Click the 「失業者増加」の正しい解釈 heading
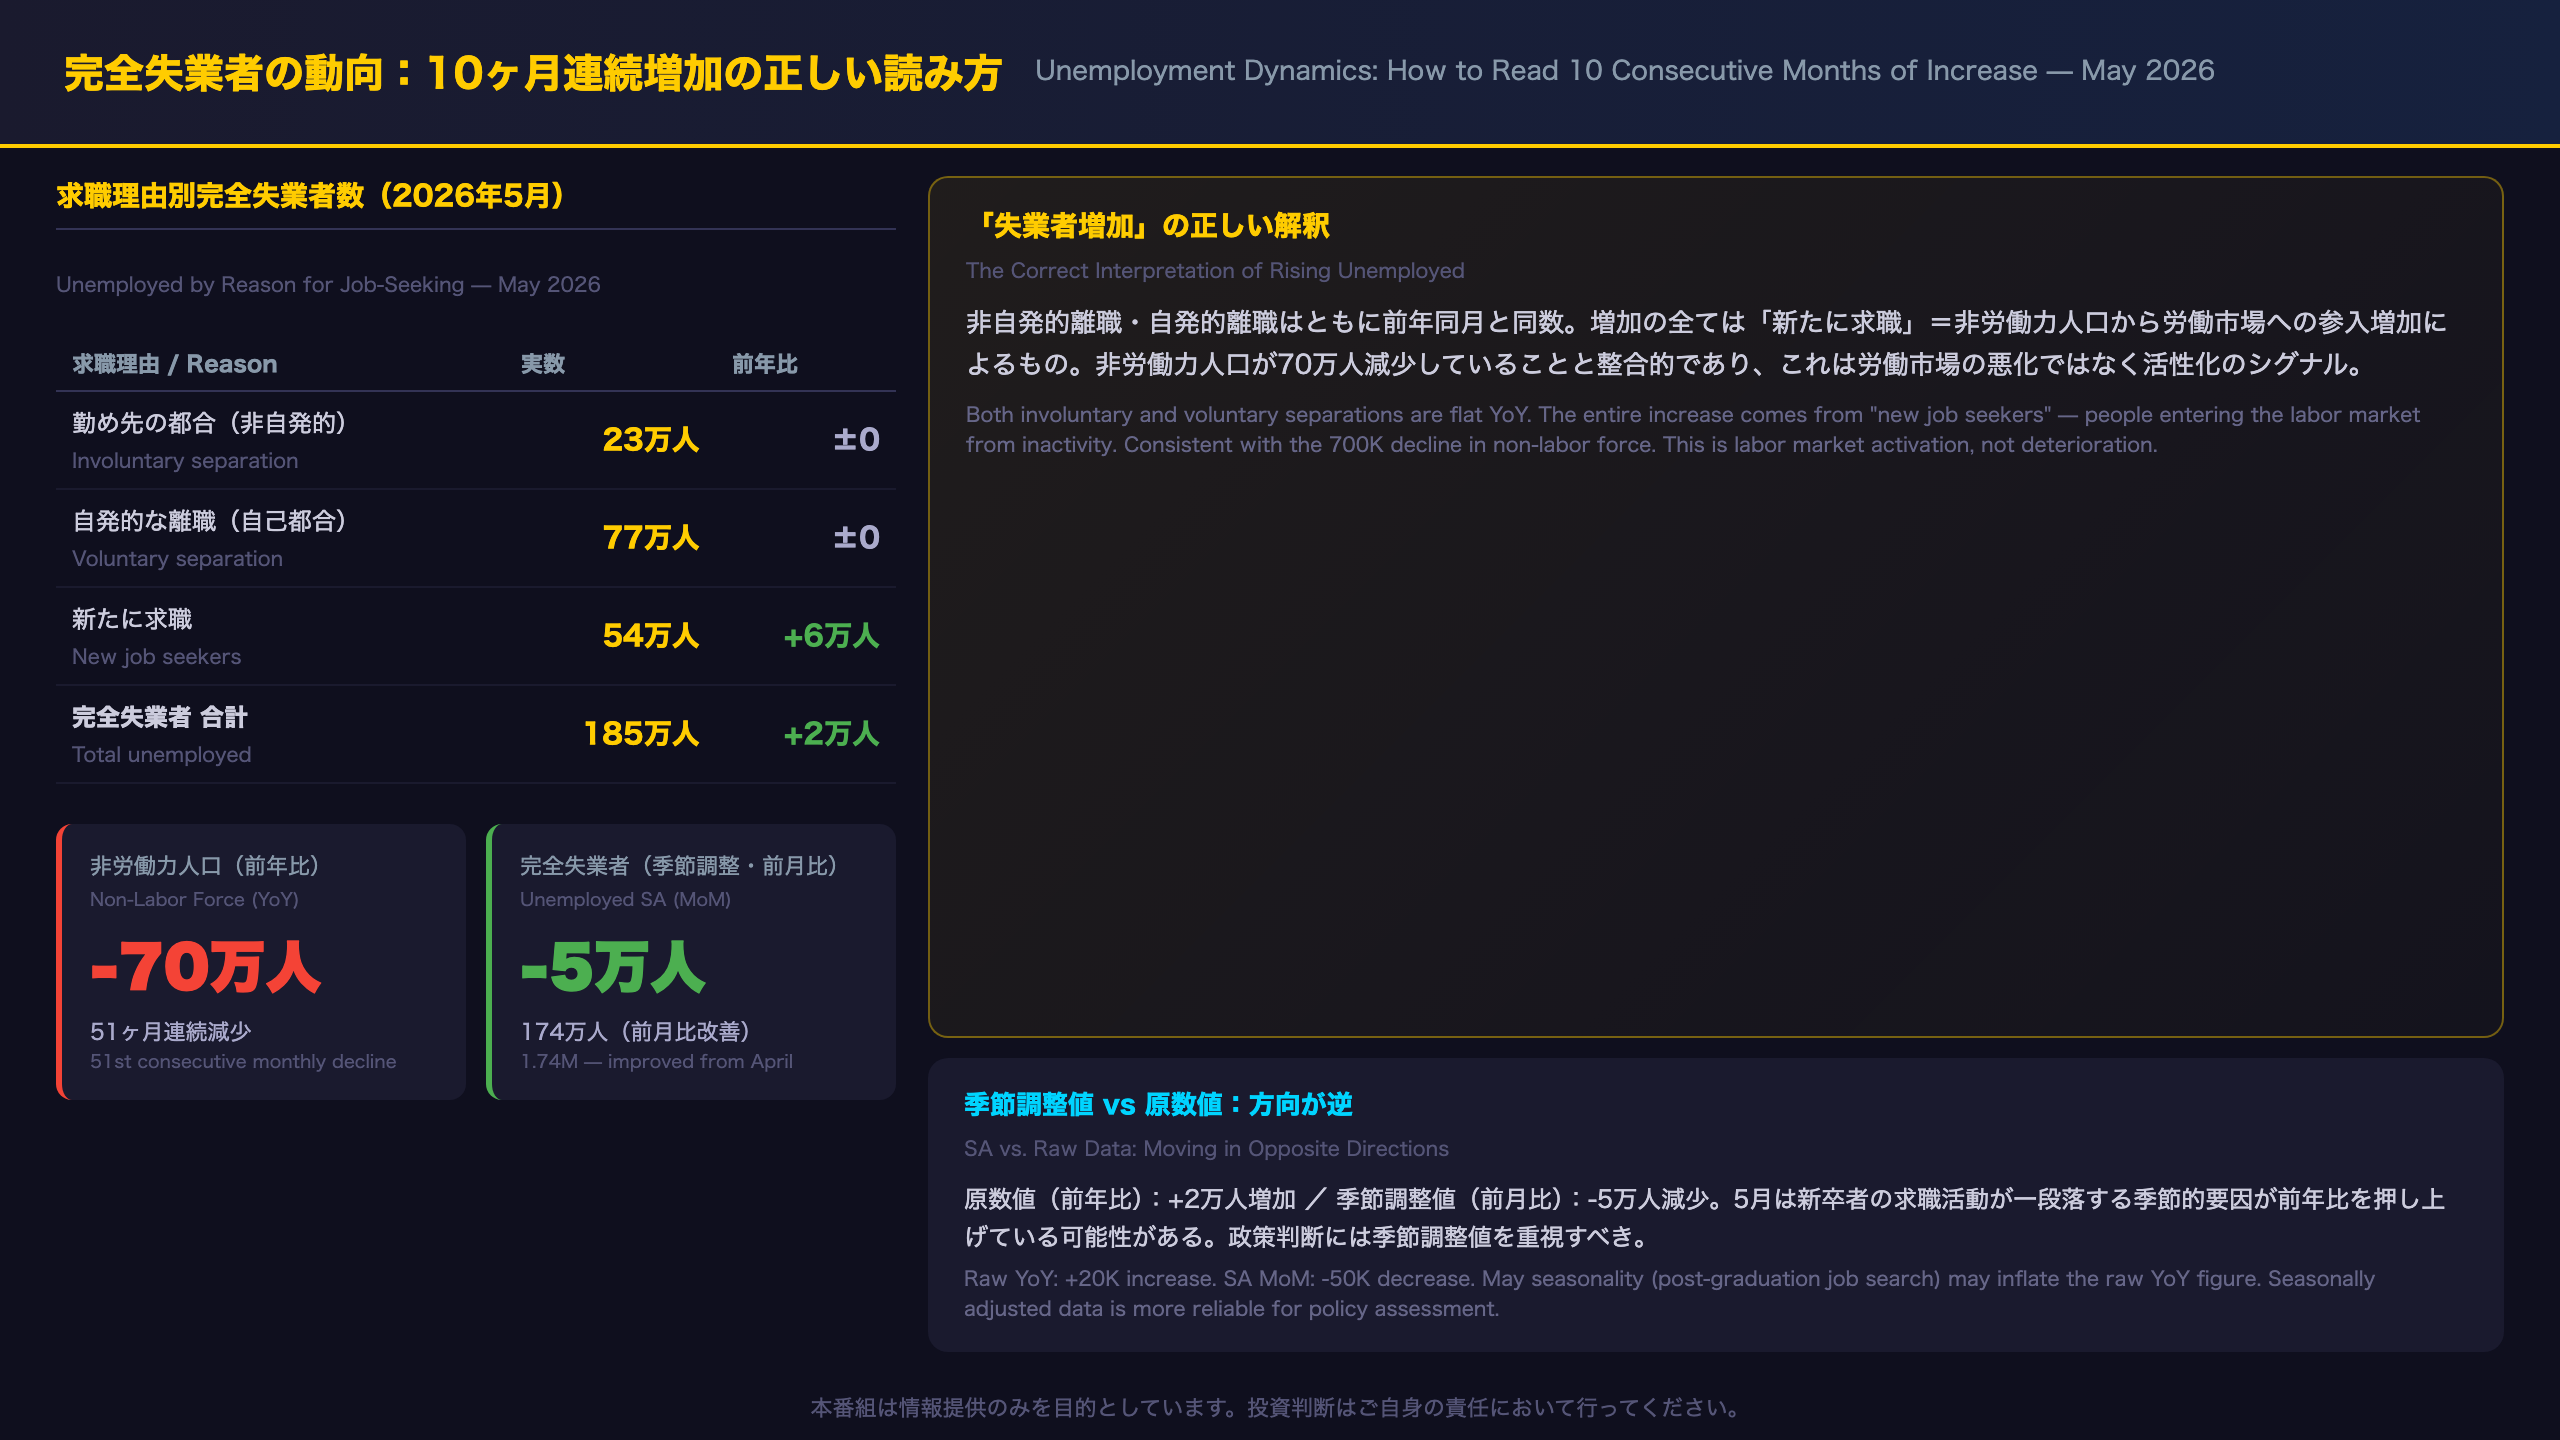The image size is (2560, 1440). pos(1148,226)
